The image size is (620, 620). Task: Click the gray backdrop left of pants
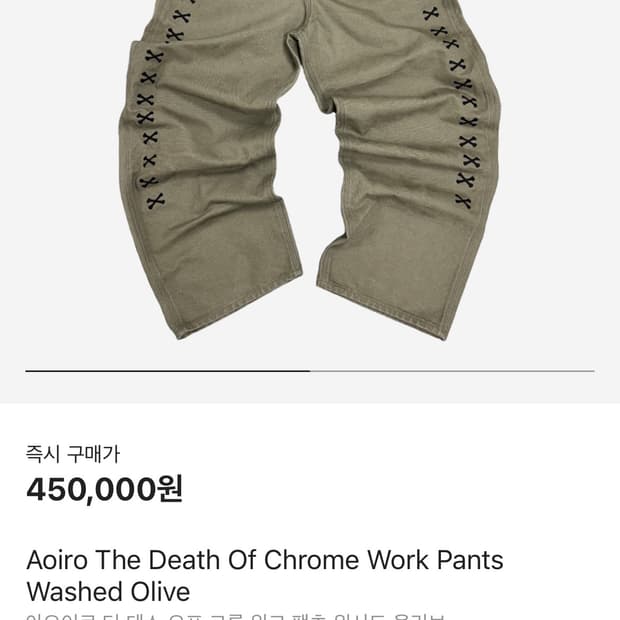[59, 178]
